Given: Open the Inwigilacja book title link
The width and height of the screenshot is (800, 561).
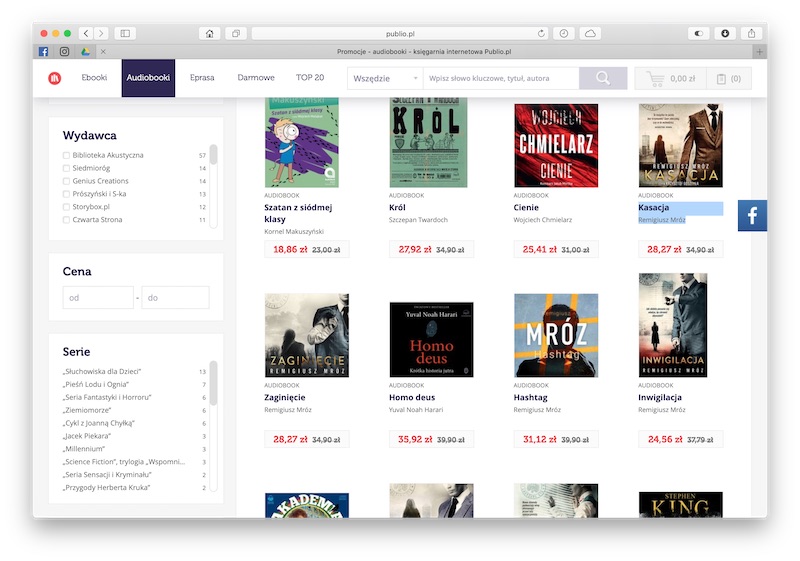Looking at the screenshot, I should pyautogui.click(x=660, y=397).
